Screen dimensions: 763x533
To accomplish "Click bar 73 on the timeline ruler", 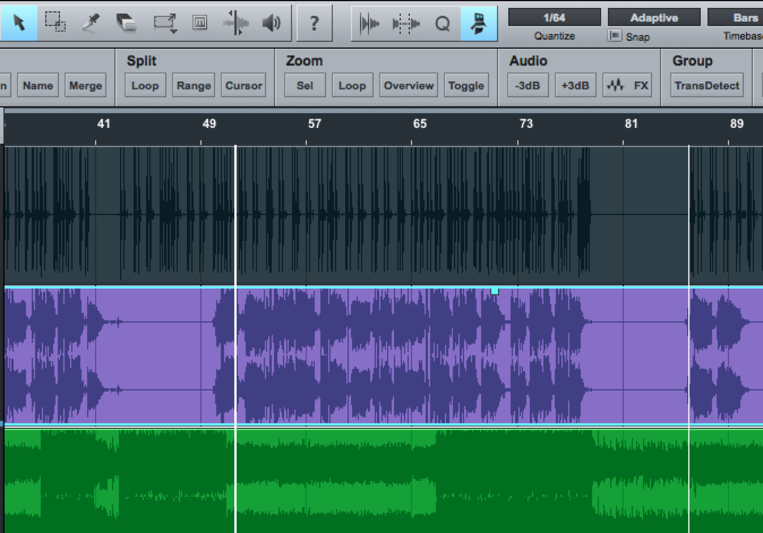I will 526,124.
